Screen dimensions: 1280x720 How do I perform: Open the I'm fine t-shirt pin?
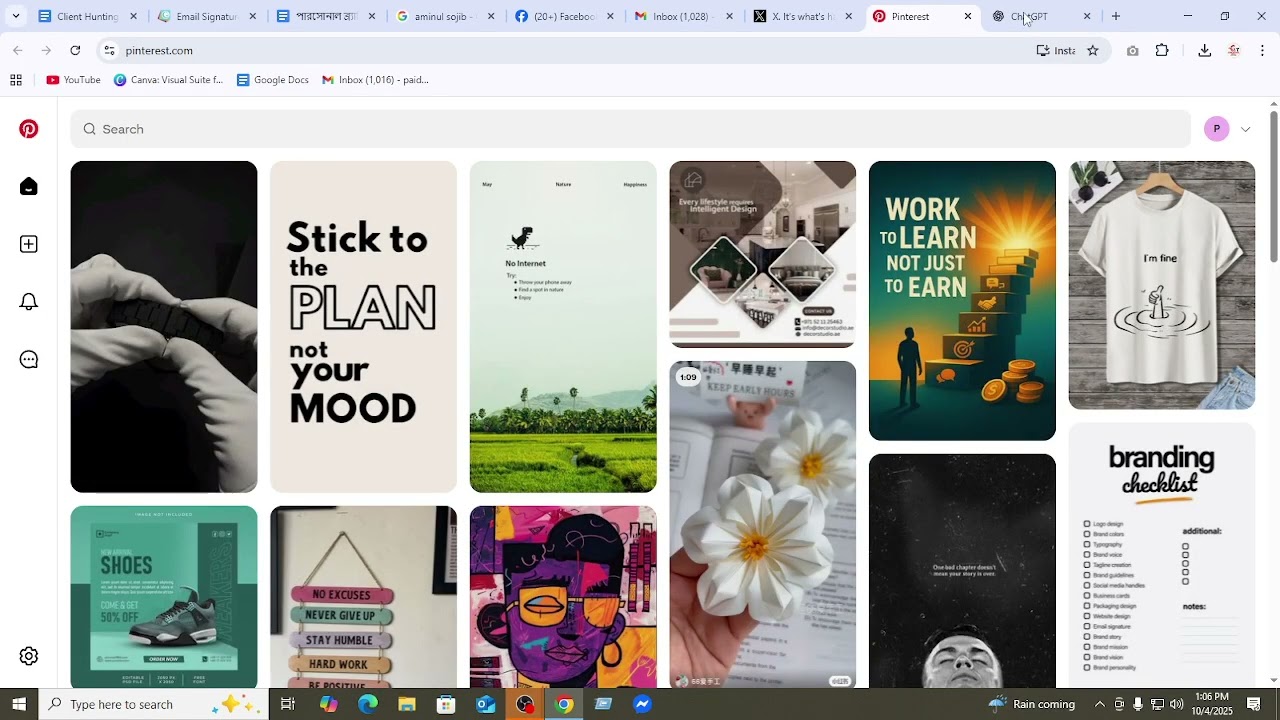[x=1162, y=285]
